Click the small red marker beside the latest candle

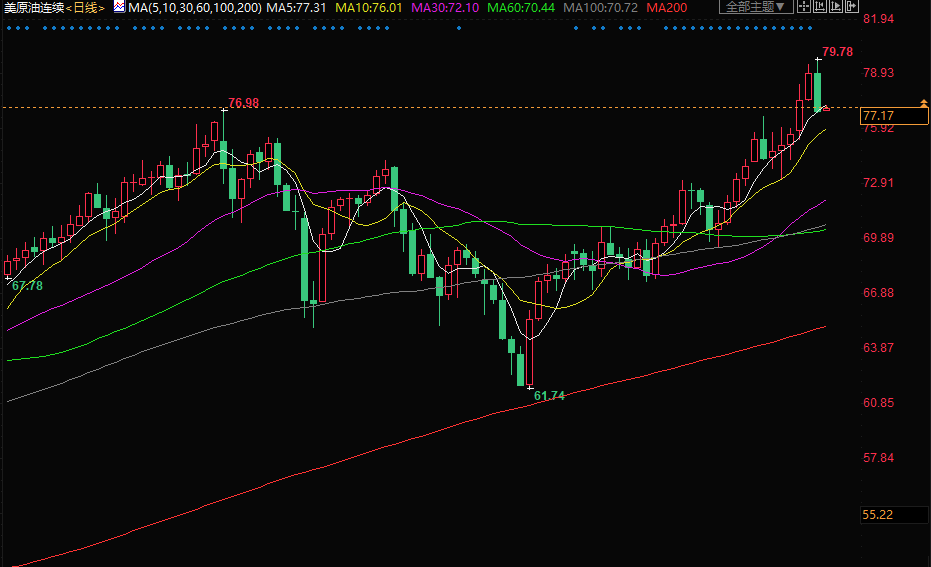point(825,108)
